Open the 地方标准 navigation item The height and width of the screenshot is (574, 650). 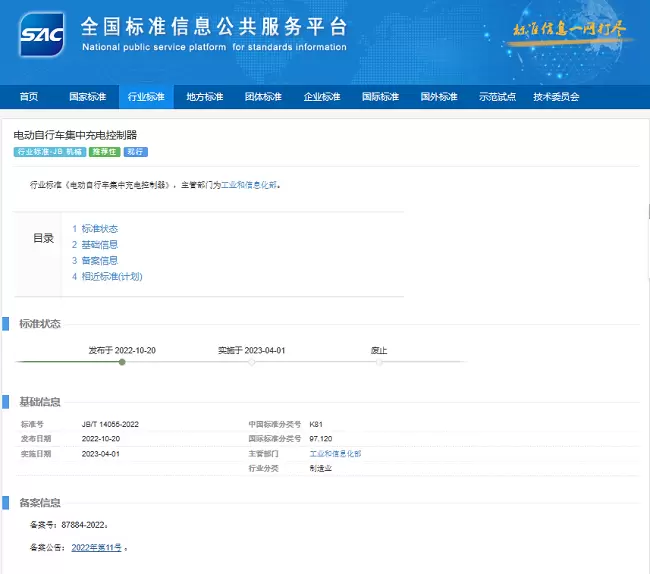coord(205,97)
